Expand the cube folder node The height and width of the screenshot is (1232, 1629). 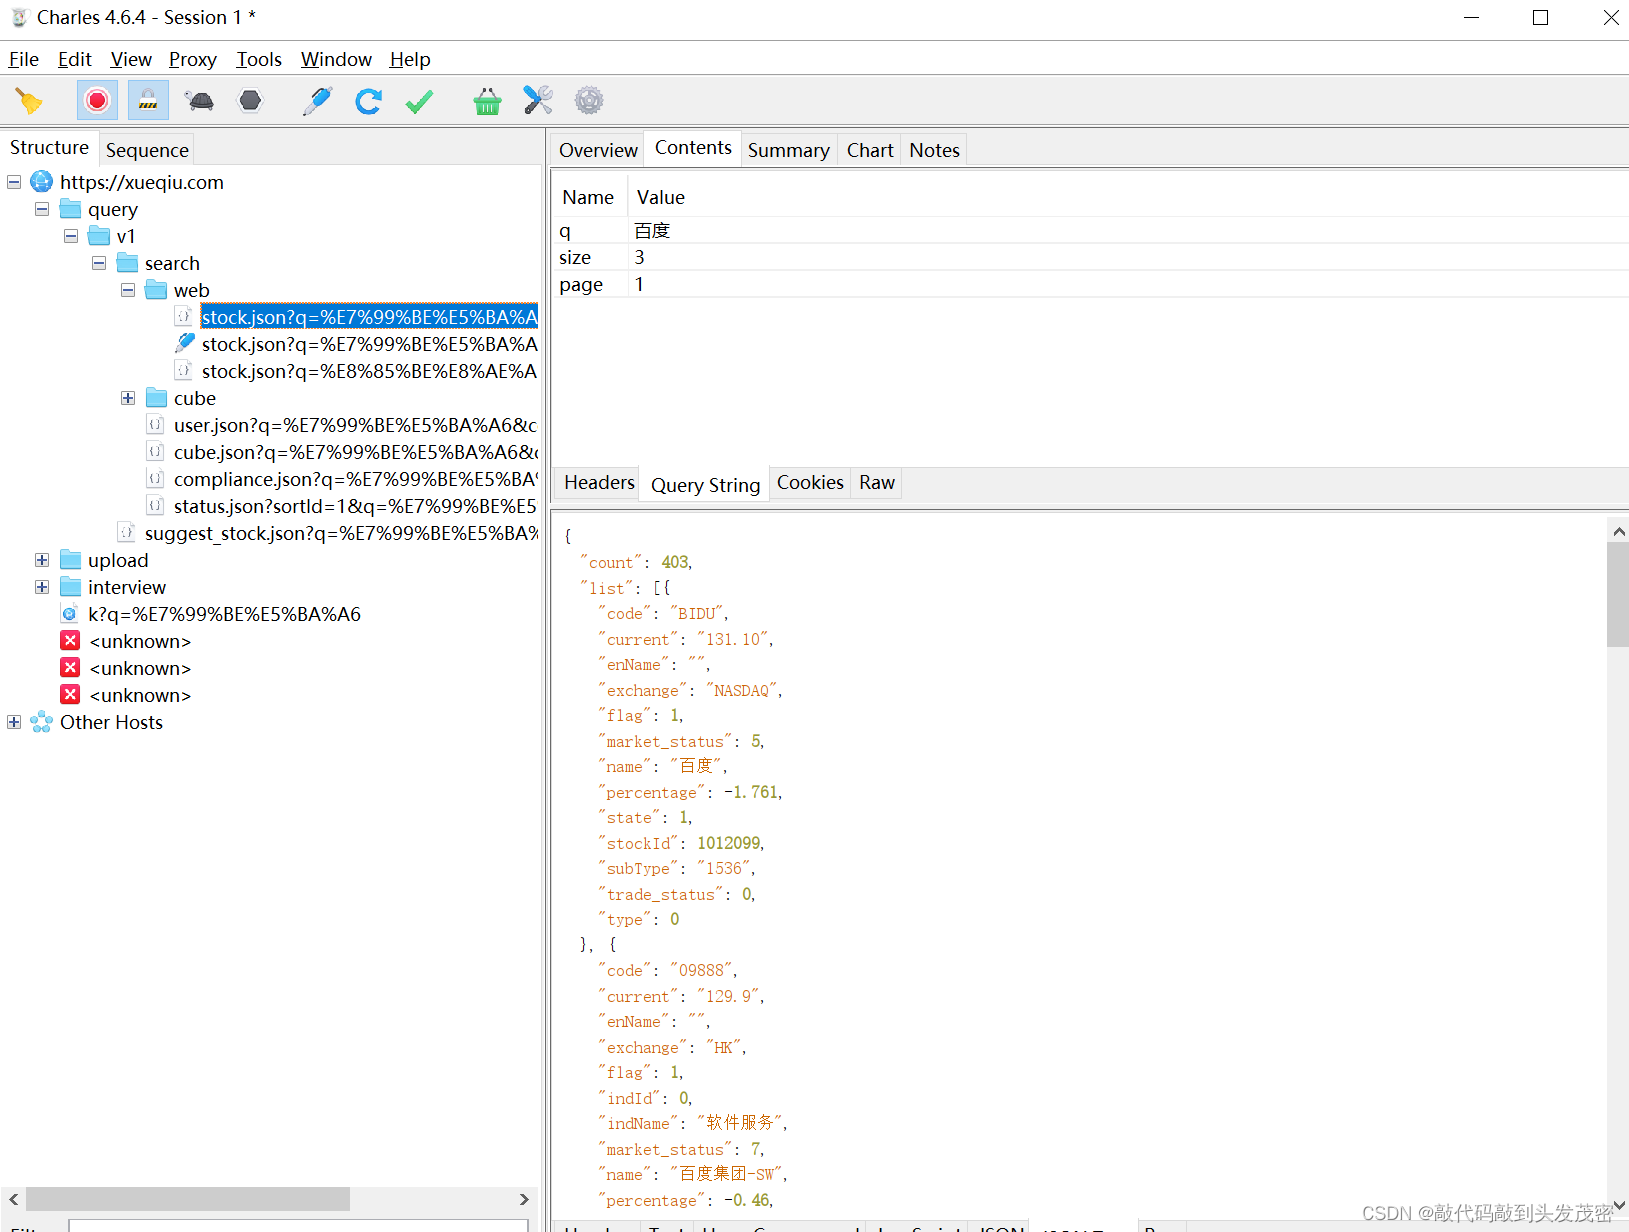[x=128, y=398]
